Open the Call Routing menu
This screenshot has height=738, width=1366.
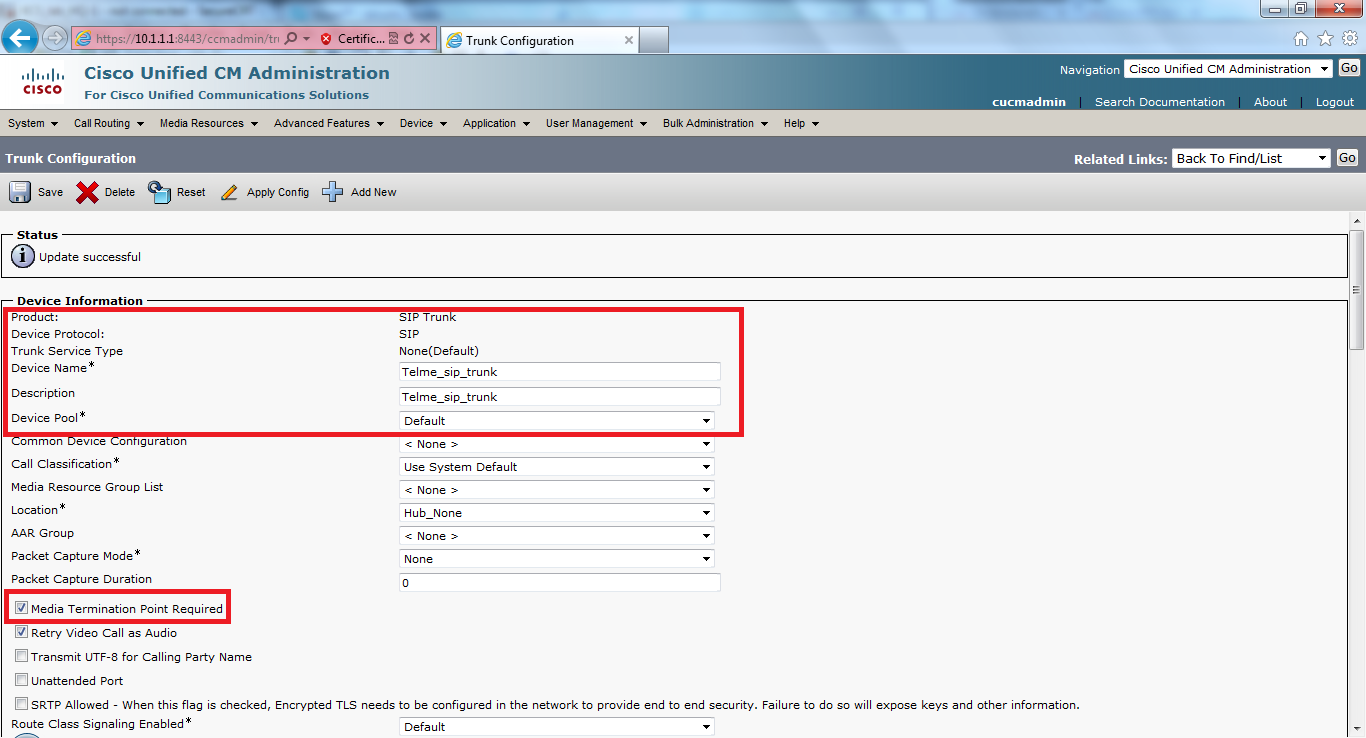coord(109,123)
